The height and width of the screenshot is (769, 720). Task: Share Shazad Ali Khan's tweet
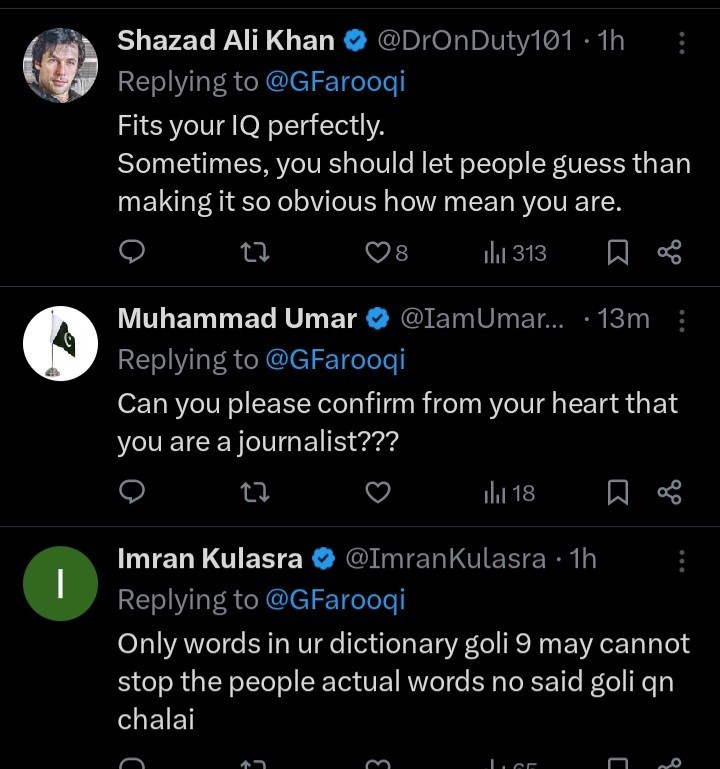pos(669,252)
